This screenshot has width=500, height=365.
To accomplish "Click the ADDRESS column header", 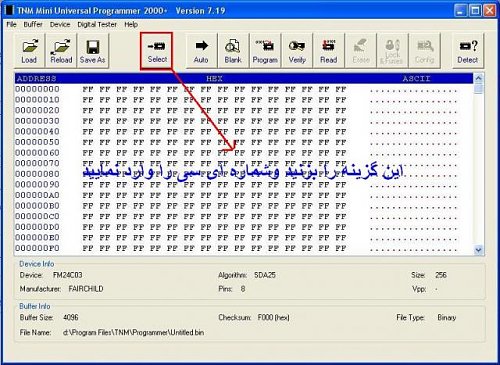I will click(37, 79).
